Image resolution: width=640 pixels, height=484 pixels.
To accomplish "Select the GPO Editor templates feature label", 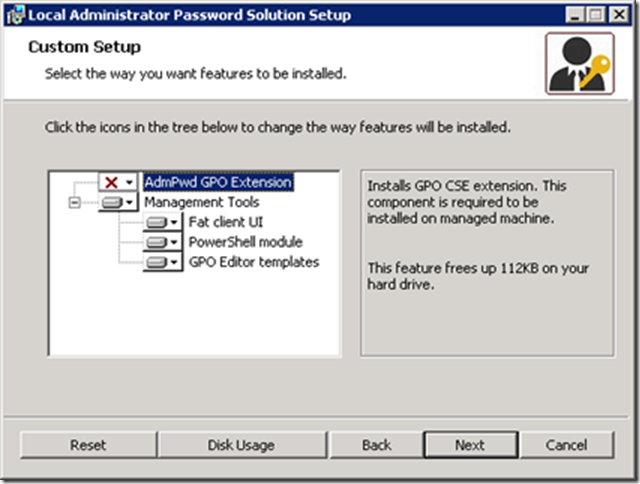I will [x=254, y=262].
